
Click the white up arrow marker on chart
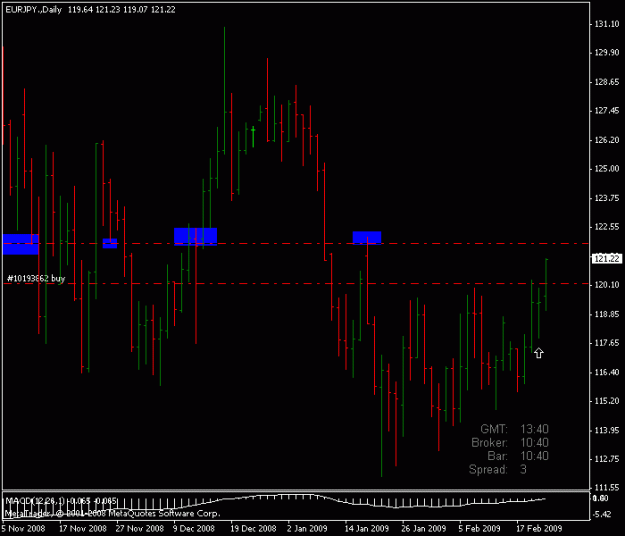[539, 353]
